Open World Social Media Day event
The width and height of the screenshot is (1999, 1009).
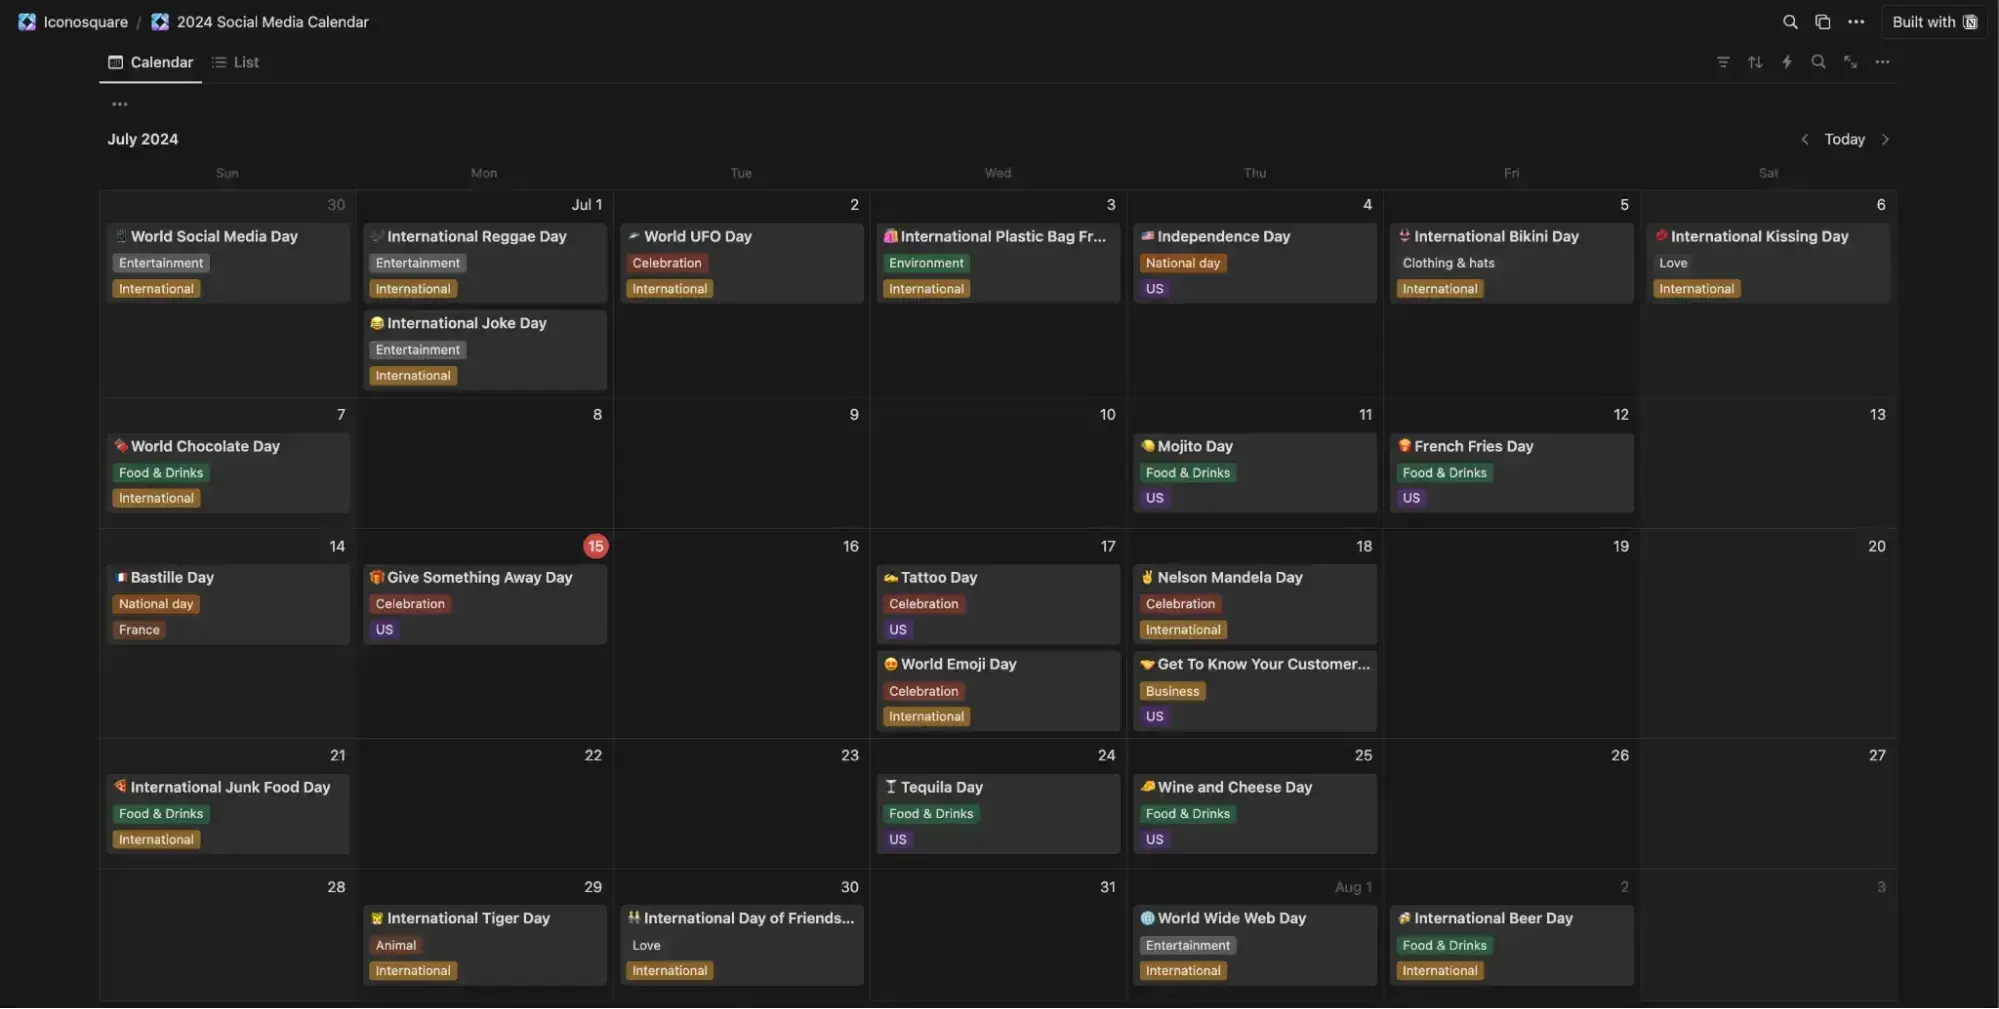coord(228,263)
